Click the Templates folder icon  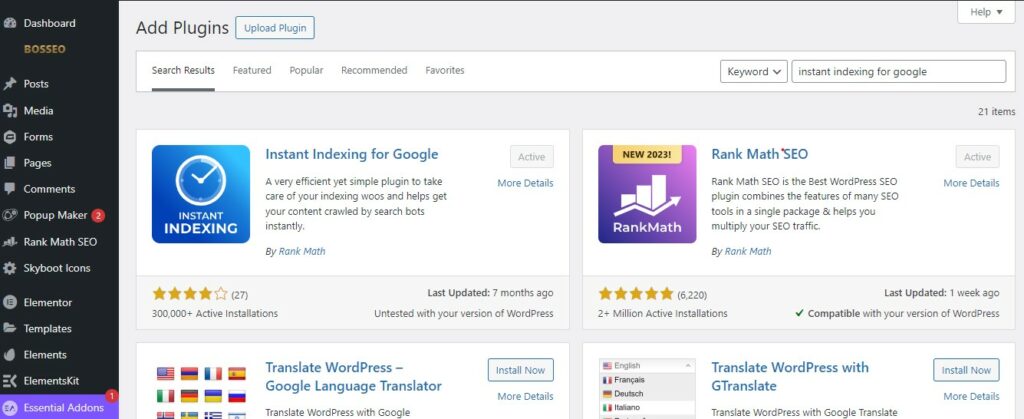coord(9,328)
